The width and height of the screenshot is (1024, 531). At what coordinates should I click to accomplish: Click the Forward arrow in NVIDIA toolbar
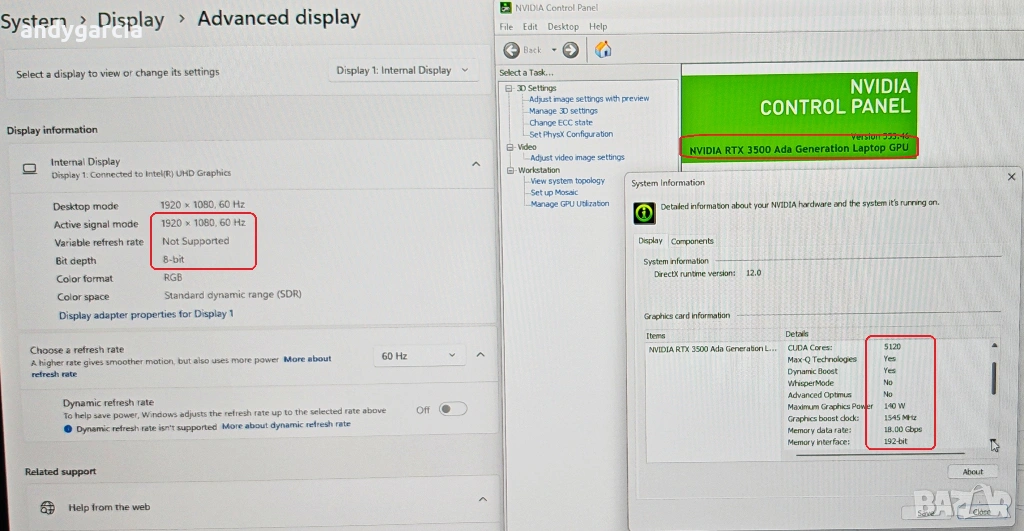pos(570,50)
